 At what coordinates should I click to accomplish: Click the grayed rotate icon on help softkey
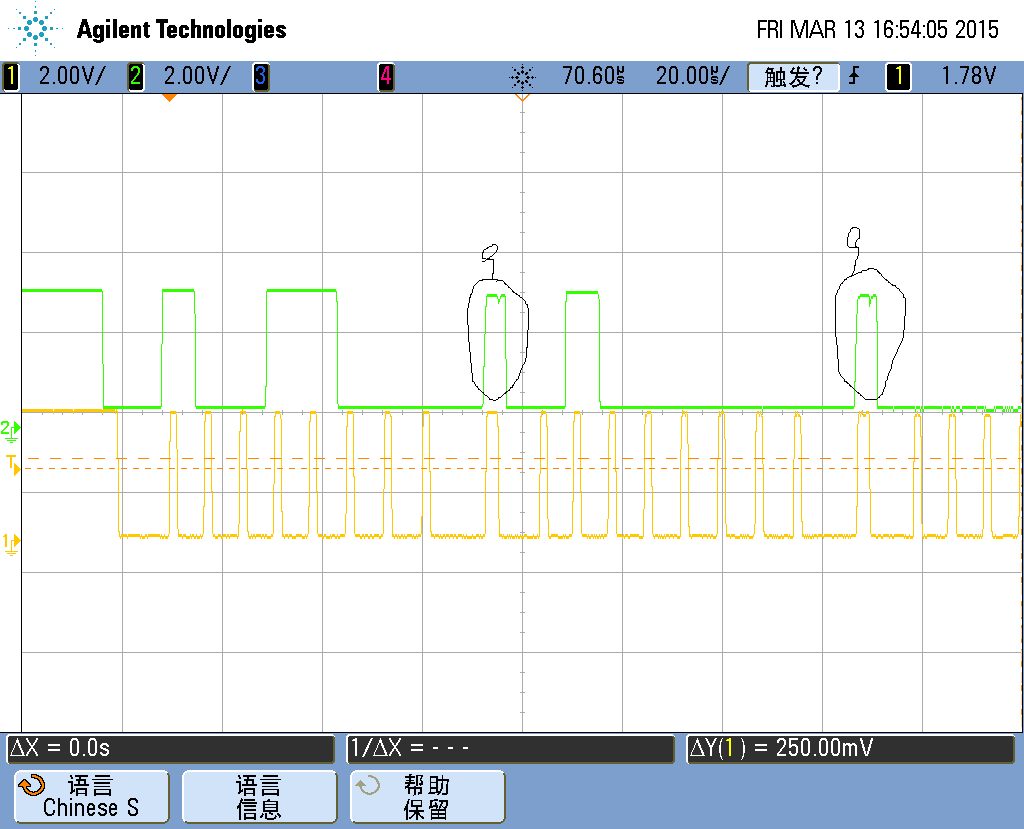tap(368, 785)
